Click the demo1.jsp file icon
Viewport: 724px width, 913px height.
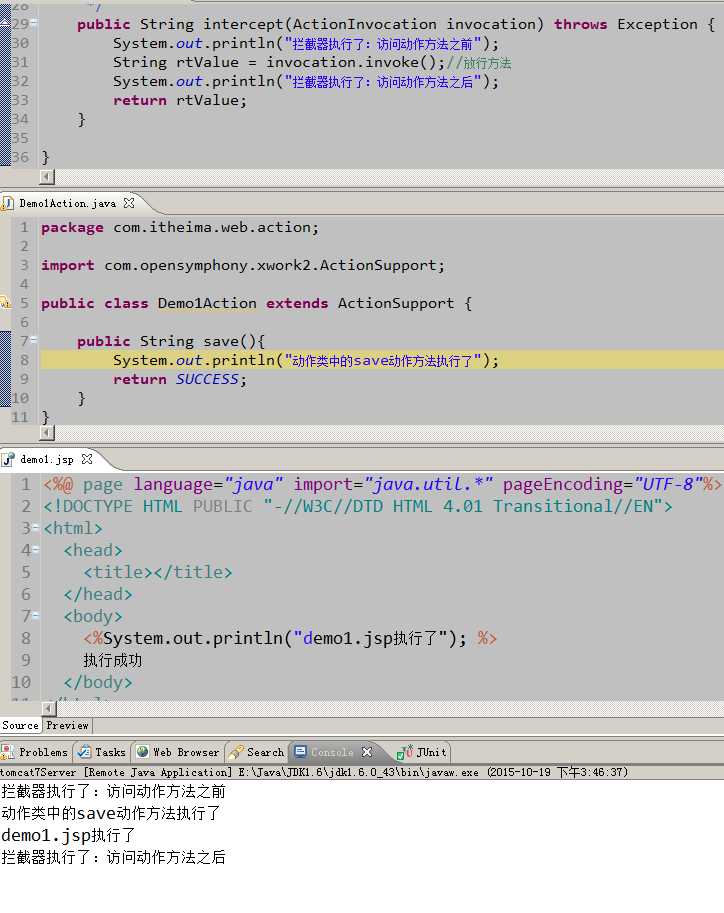(x=8, y=459)
